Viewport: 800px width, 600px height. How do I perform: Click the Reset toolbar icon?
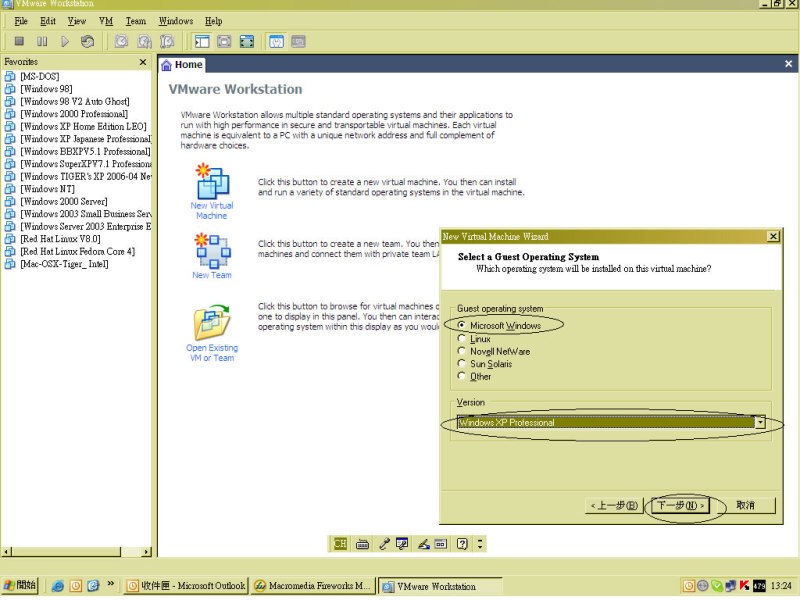[88, 41]
